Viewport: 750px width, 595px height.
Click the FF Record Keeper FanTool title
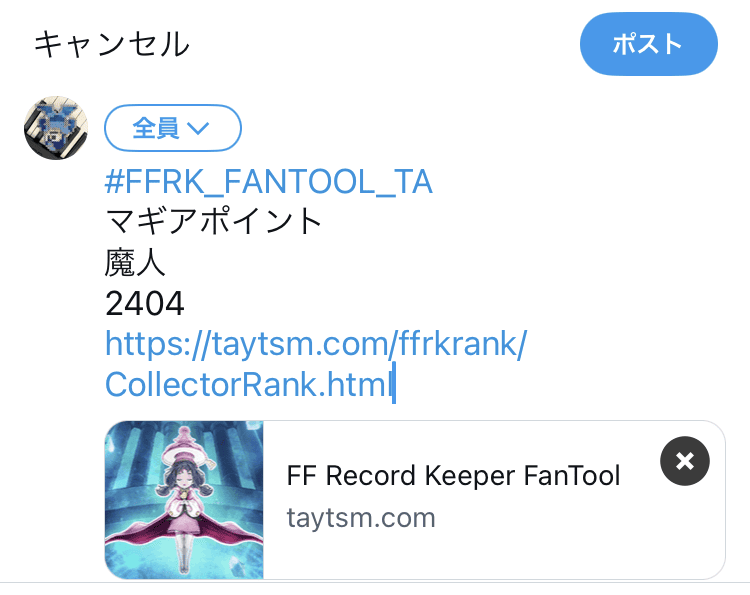(x=453, y=475)
